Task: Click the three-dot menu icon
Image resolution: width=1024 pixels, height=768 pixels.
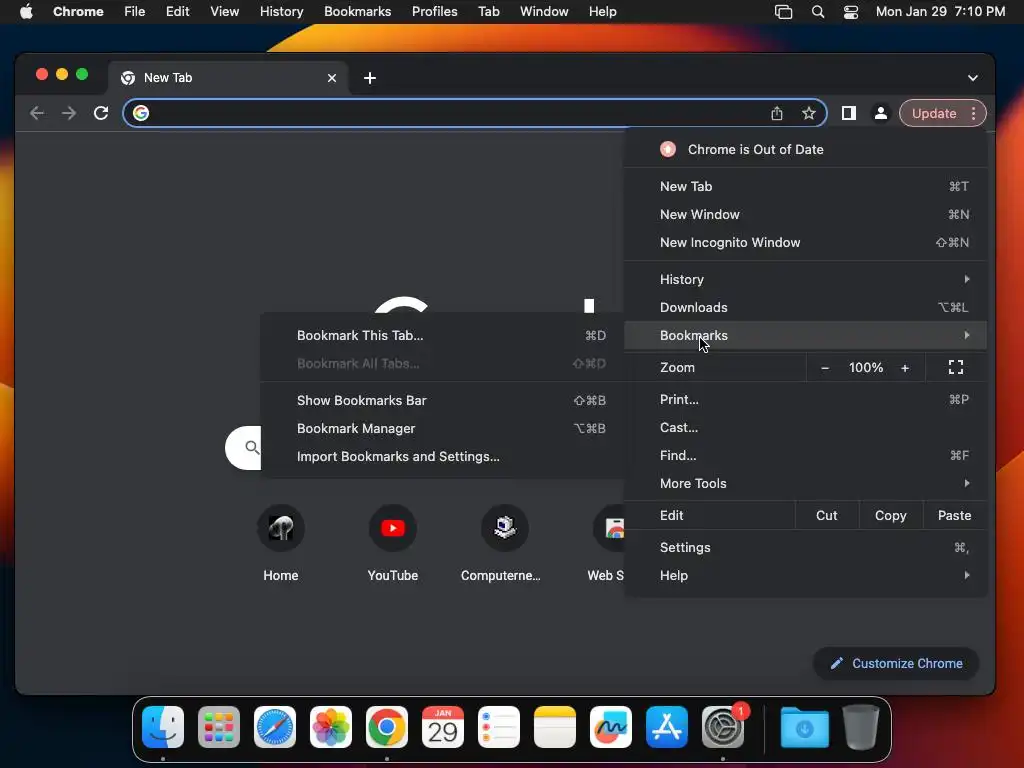Action: [x=973, y=113]
